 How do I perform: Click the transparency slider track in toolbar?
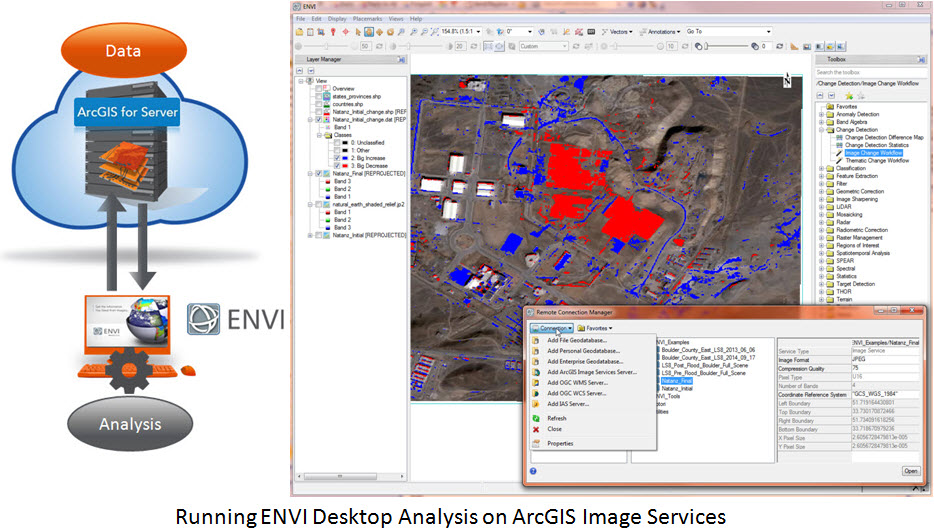tap(720, 46)
